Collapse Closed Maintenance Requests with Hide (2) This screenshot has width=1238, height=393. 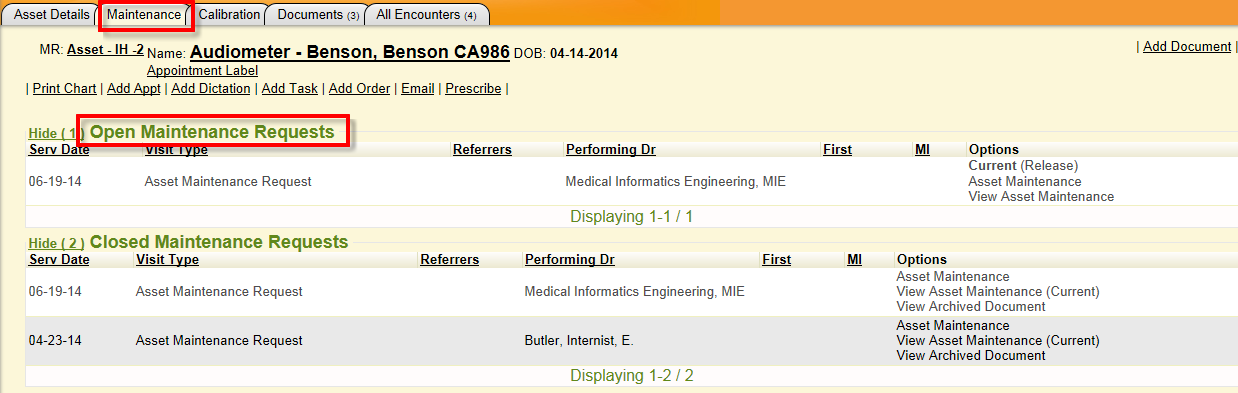click(x=57, y=243)
